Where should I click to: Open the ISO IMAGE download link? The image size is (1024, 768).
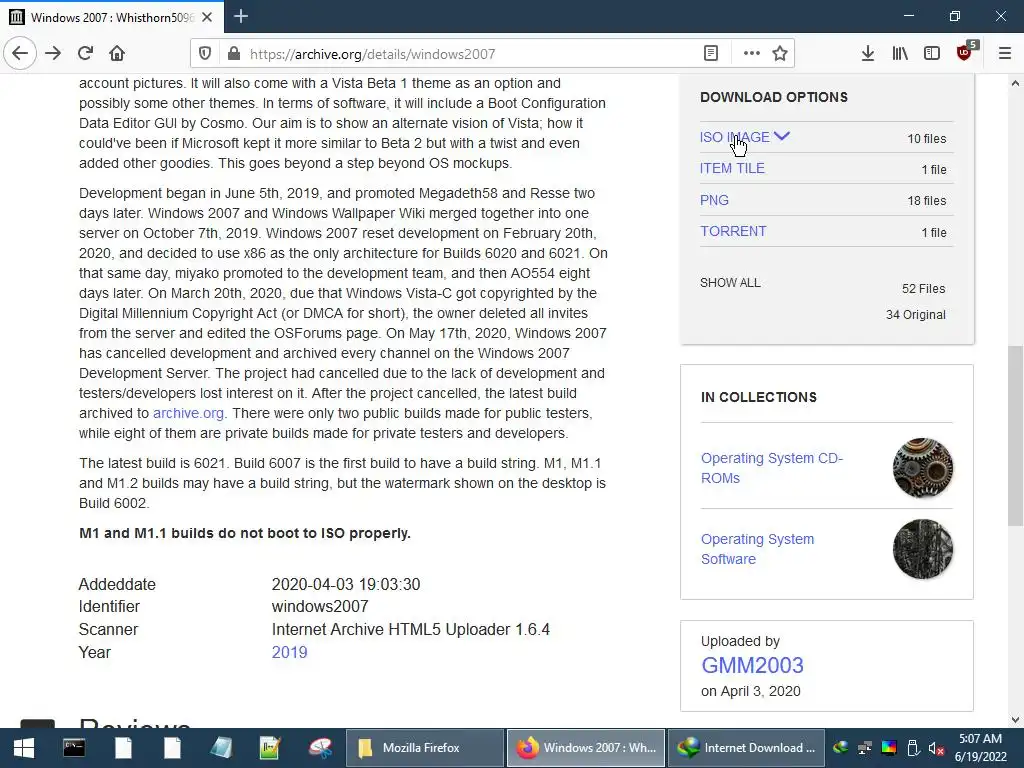(735, 137)
